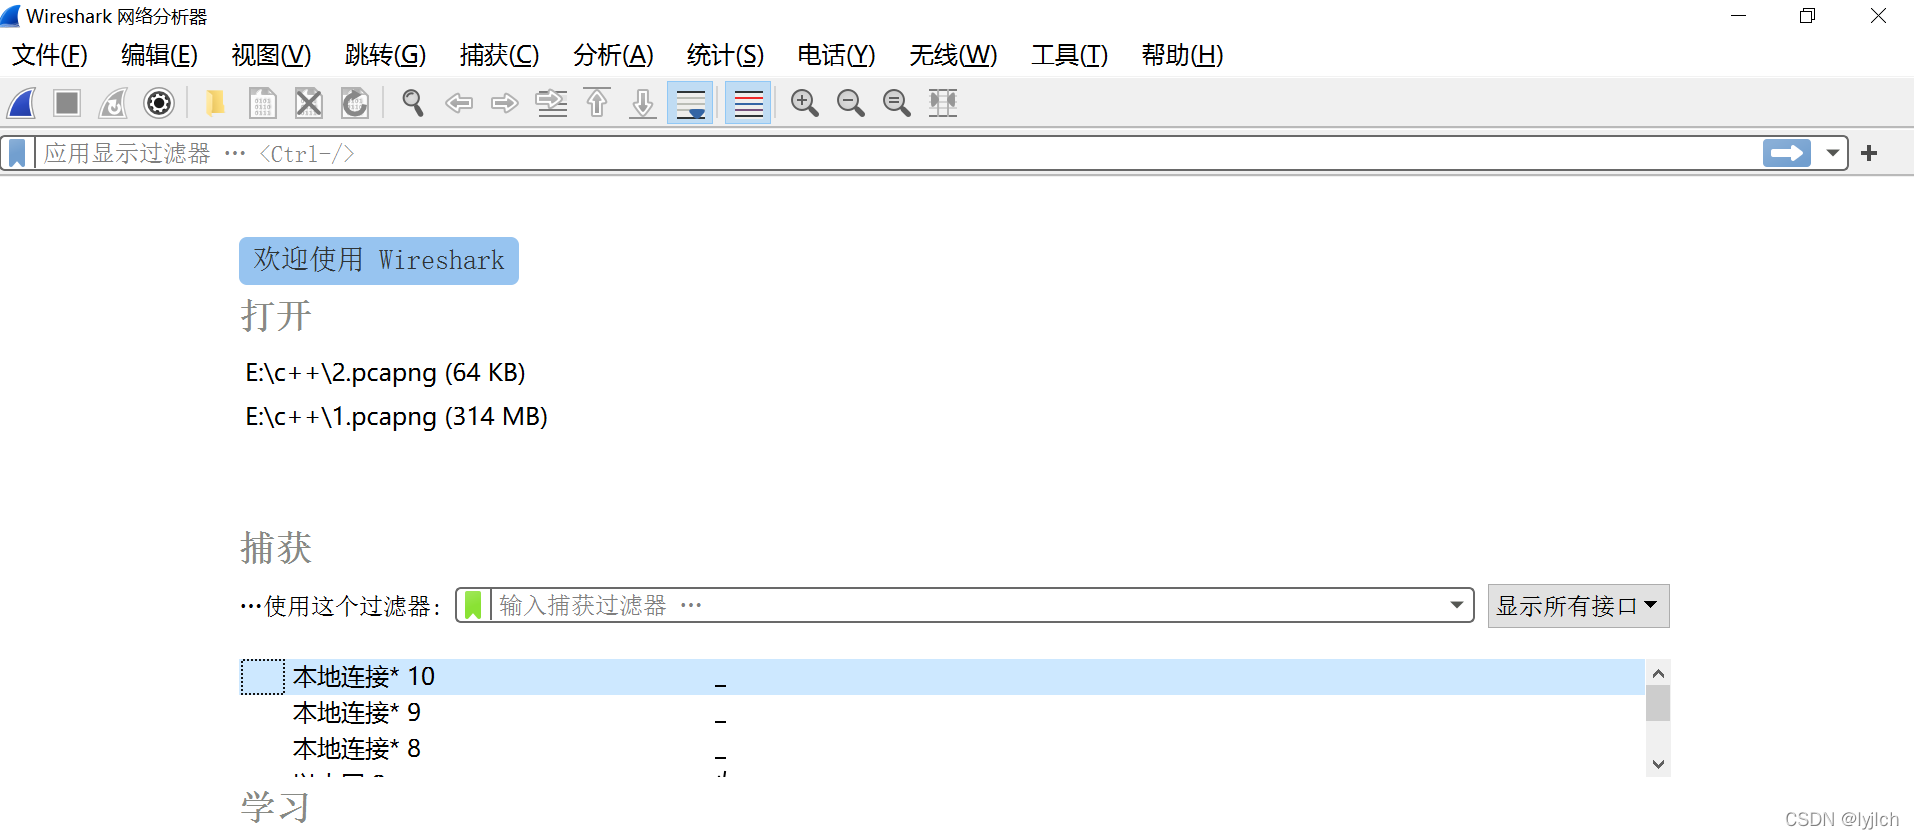Go back to previous packet arrow
Image resolution: width=1914 pixels, height=839 pixels.
point(459,103)
